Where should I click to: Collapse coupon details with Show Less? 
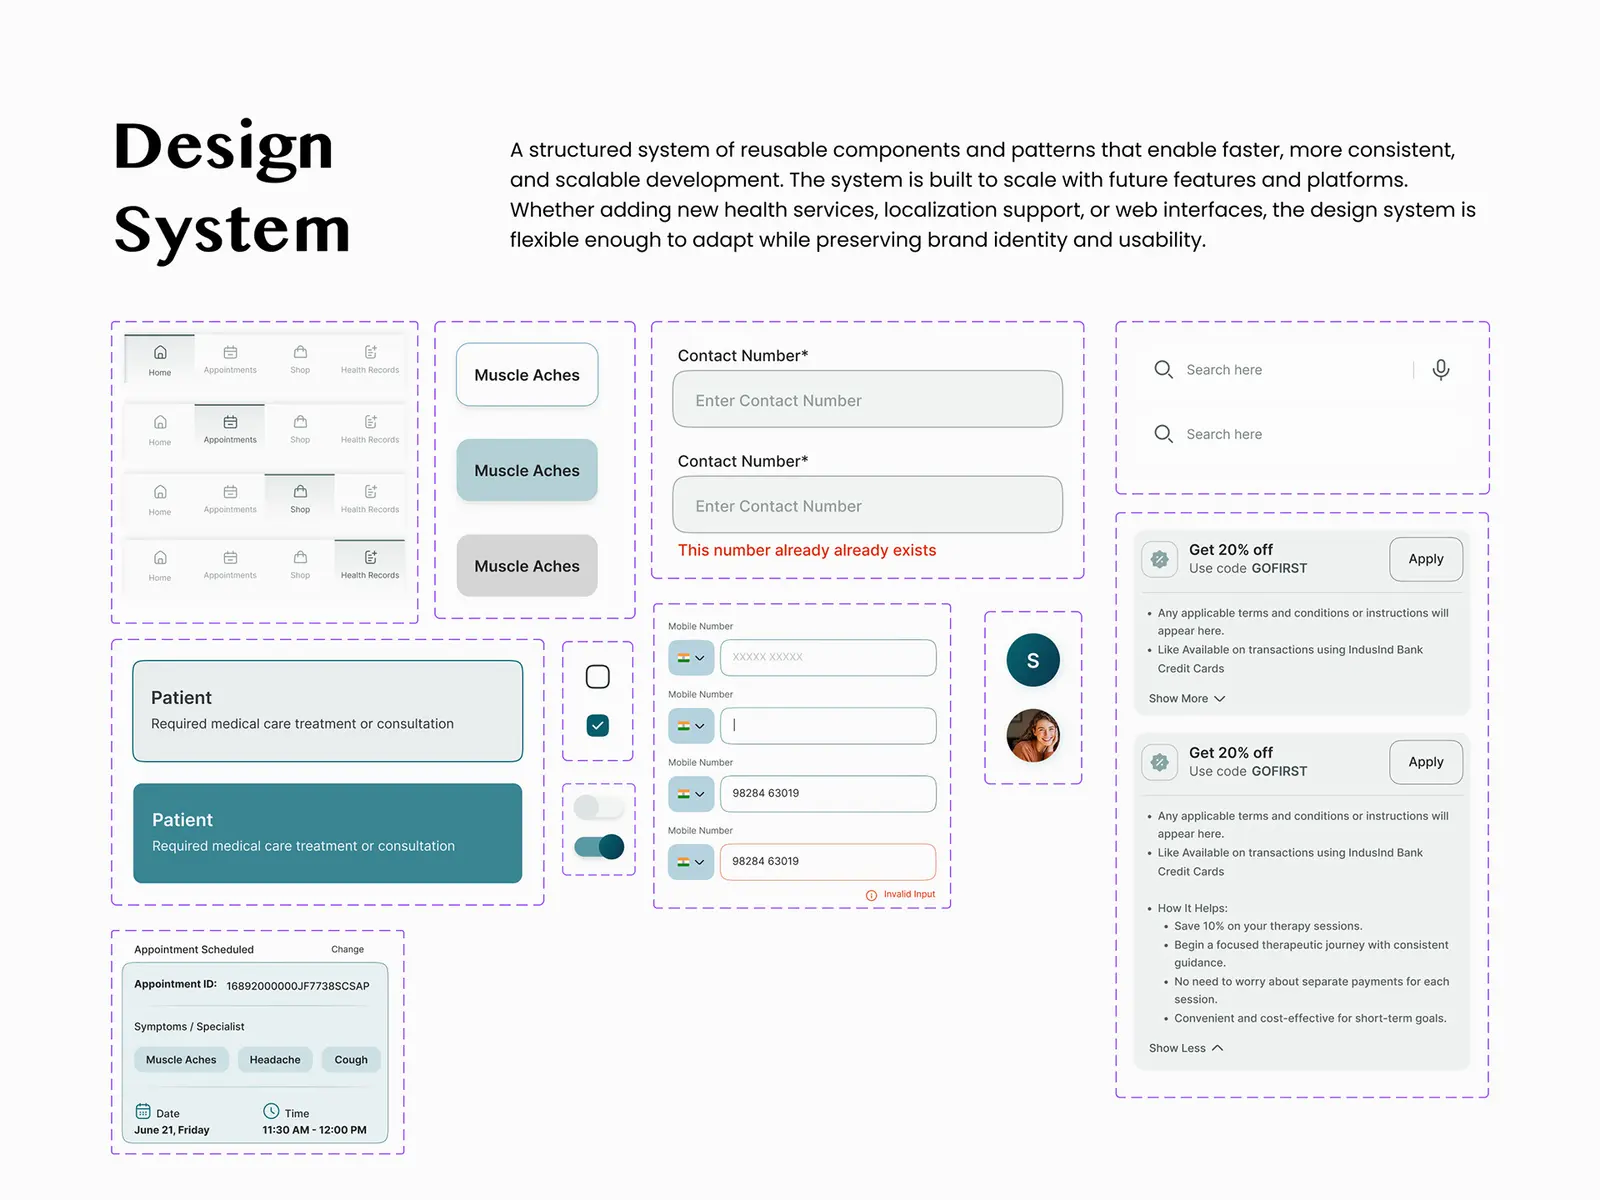[x=1186, y=1048]
